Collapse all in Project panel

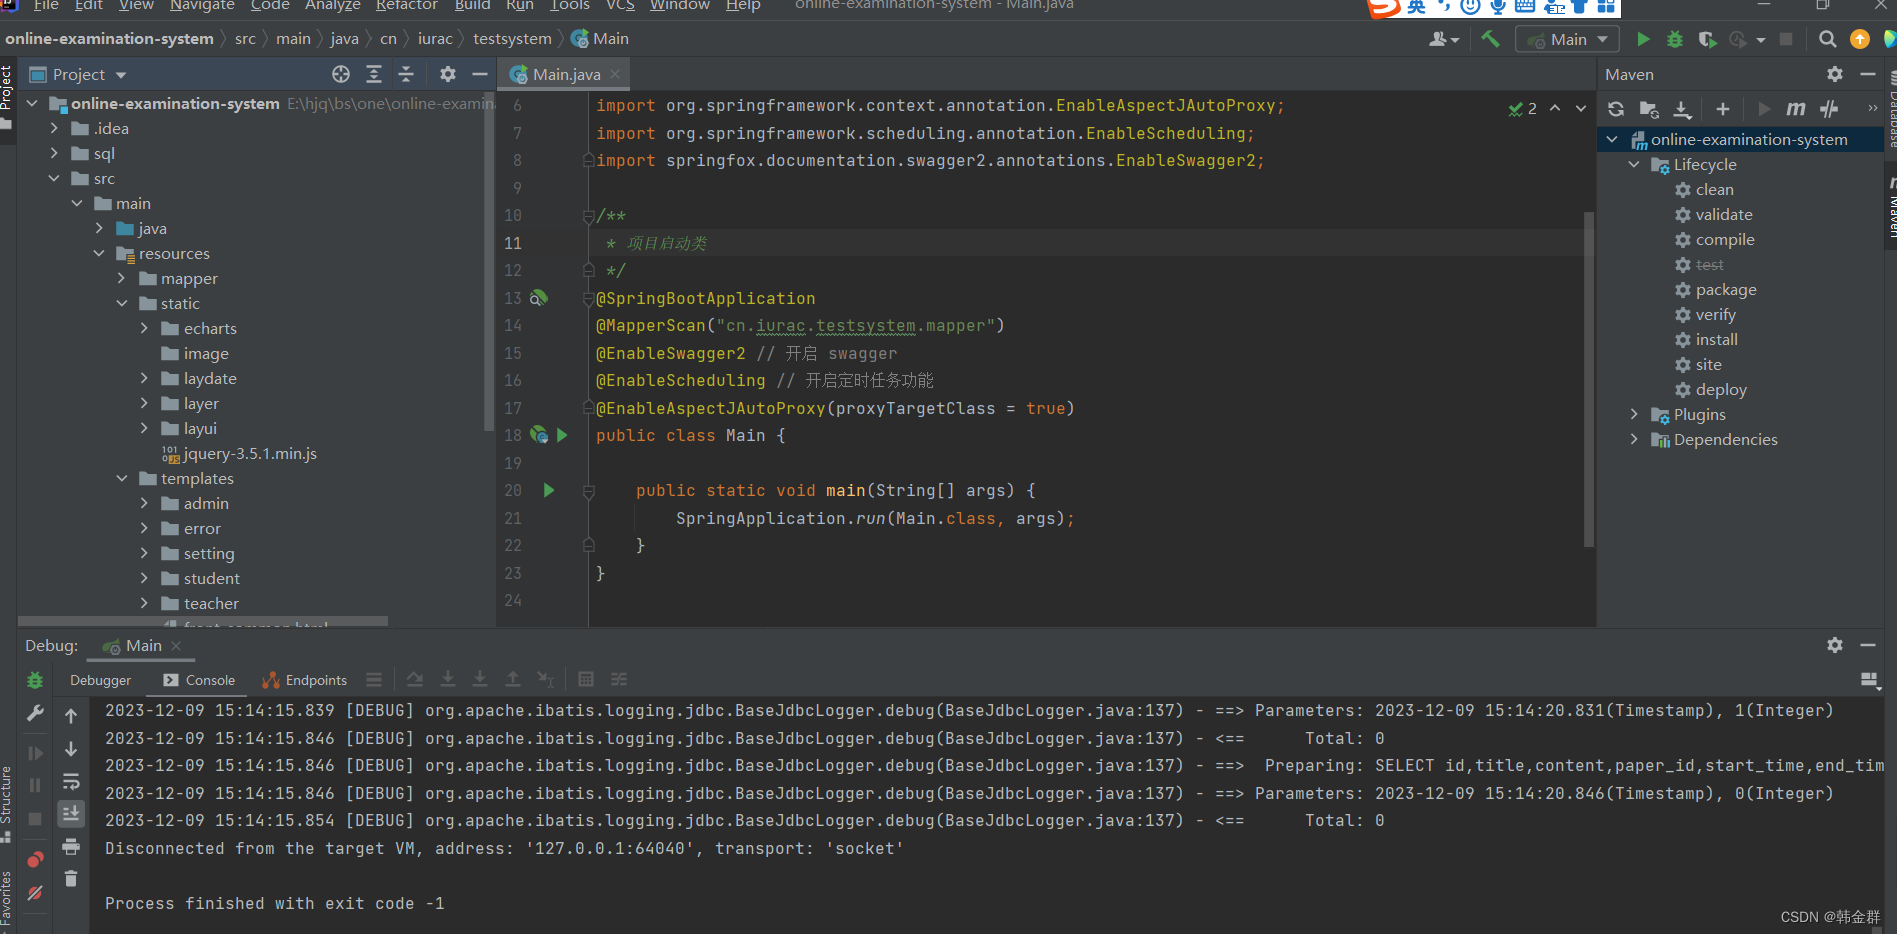pyautogui.click(x=406, y=74)
